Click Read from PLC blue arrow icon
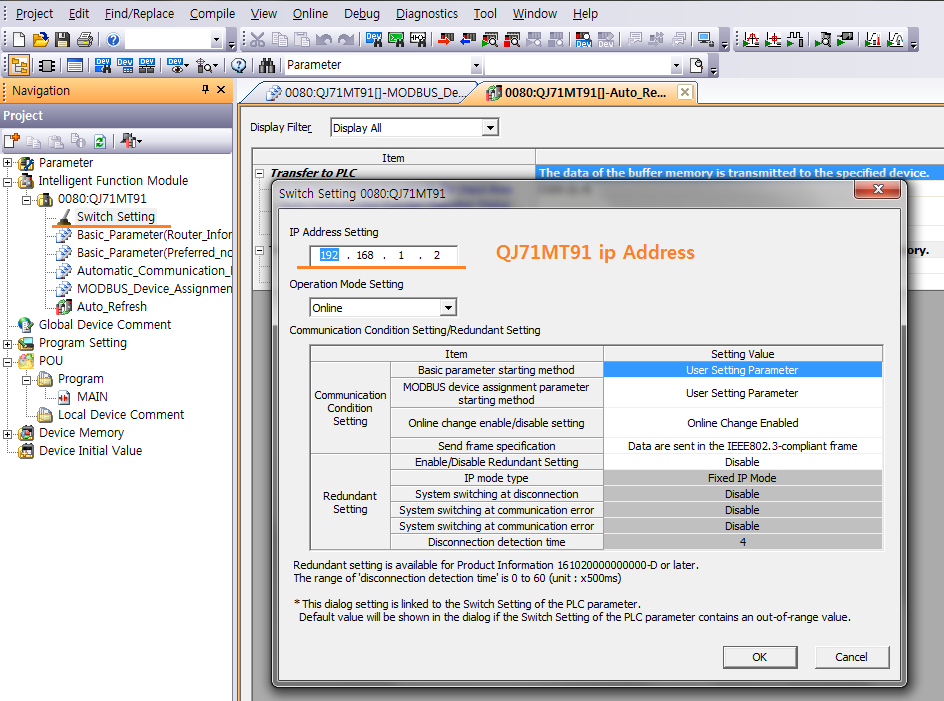 (468, 40)
